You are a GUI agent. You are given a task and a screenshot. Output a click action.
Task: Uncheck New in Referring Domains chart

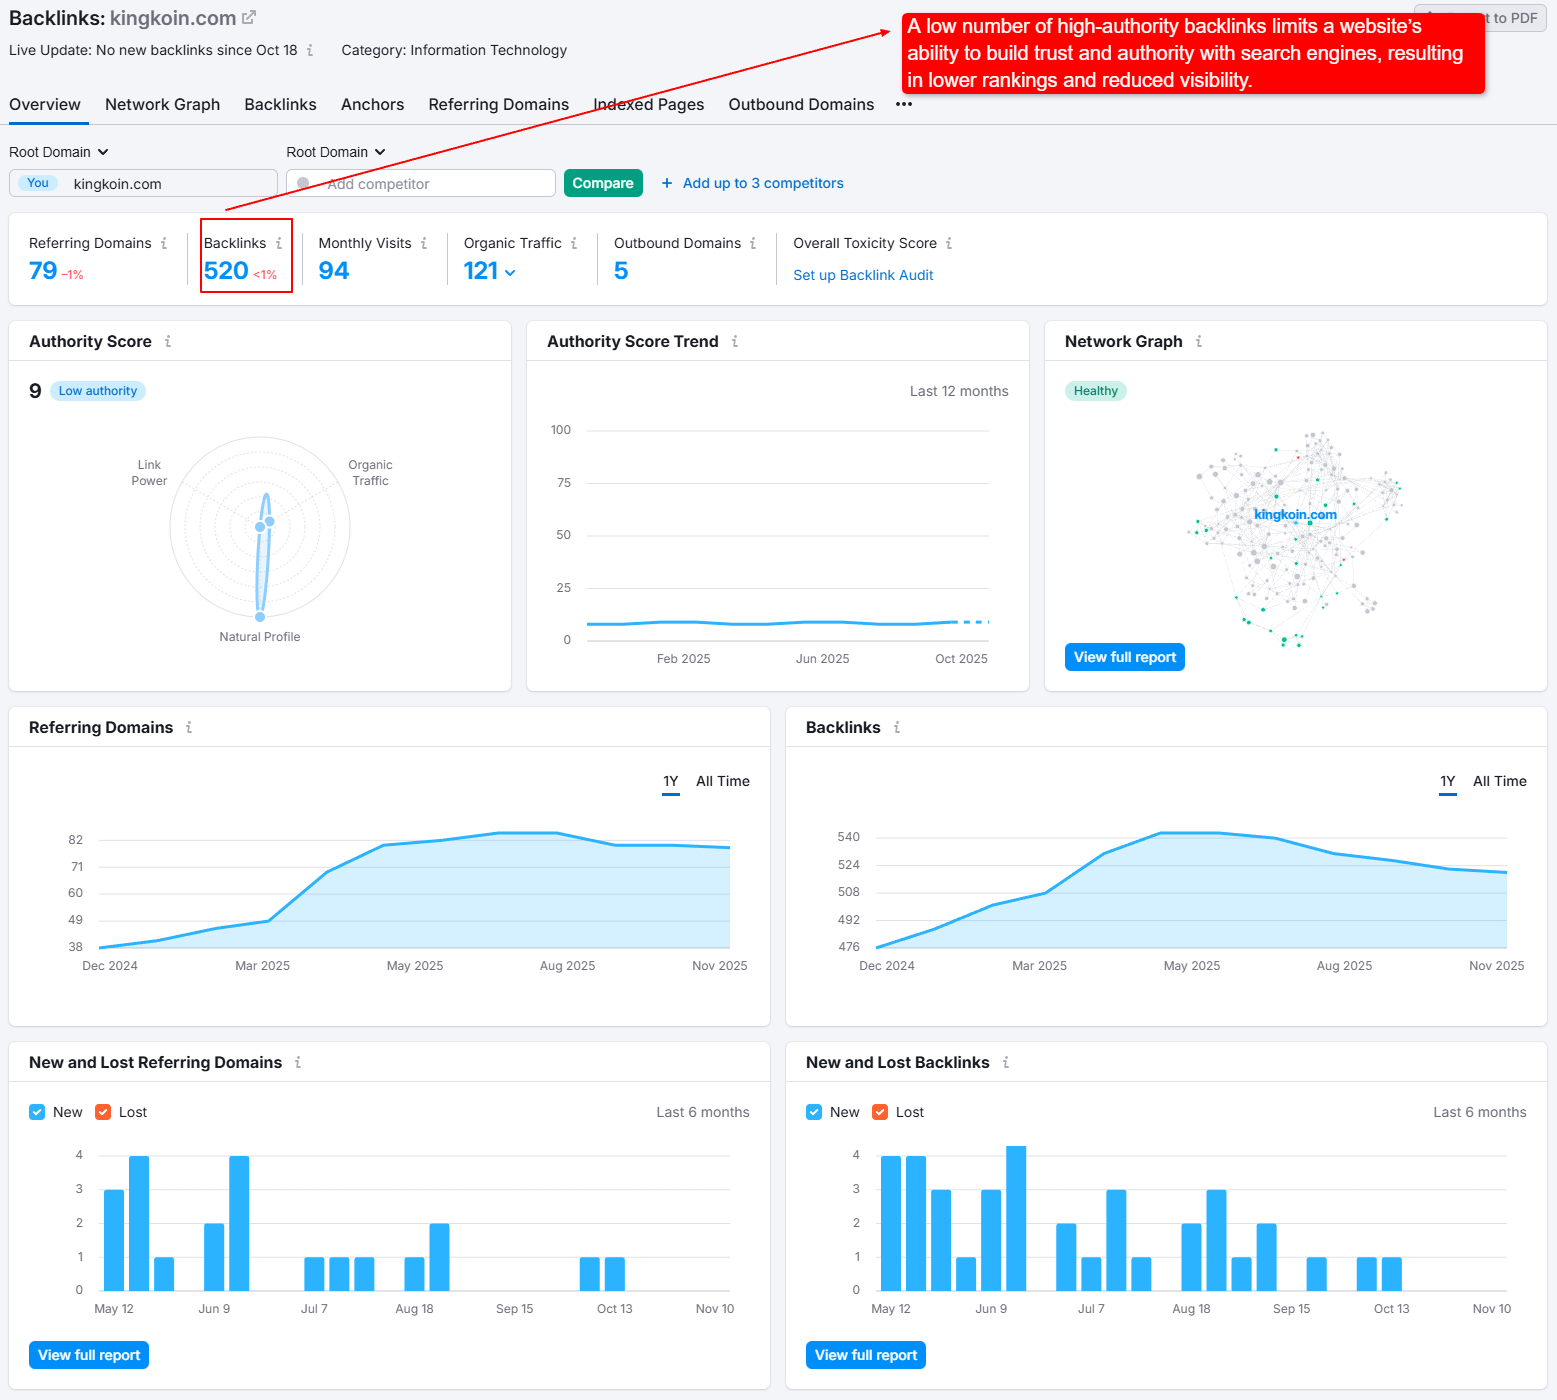click(x=37, y=1112)
